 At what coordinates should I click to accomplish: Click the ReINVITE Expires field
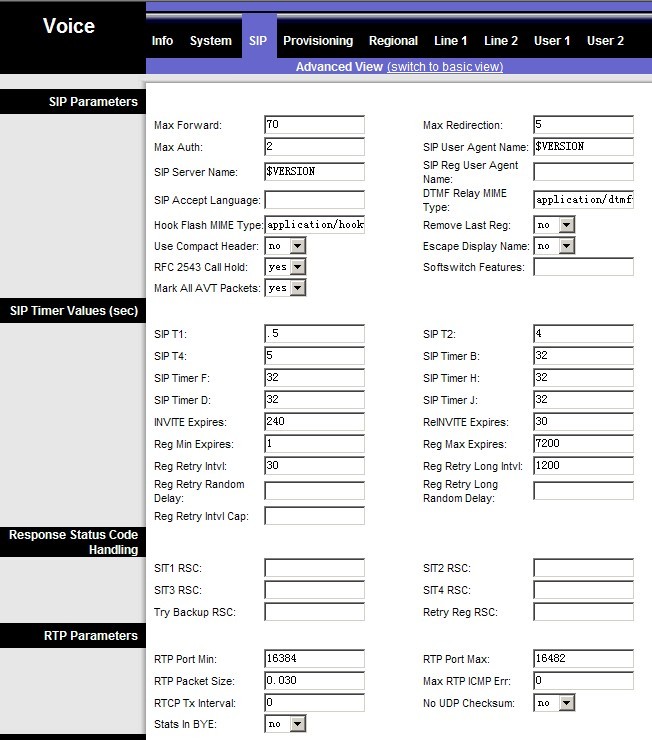[x=584, y=421]
